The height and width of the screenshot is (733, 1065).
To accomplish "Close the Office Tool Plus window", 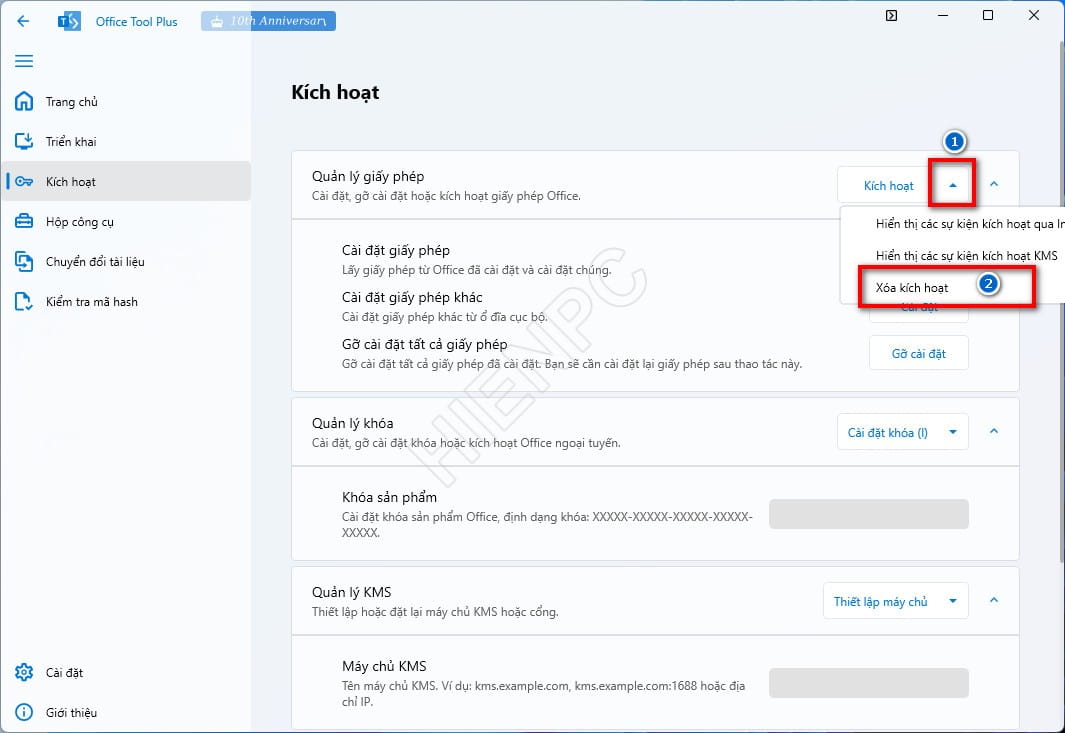I will [1034, 16].
